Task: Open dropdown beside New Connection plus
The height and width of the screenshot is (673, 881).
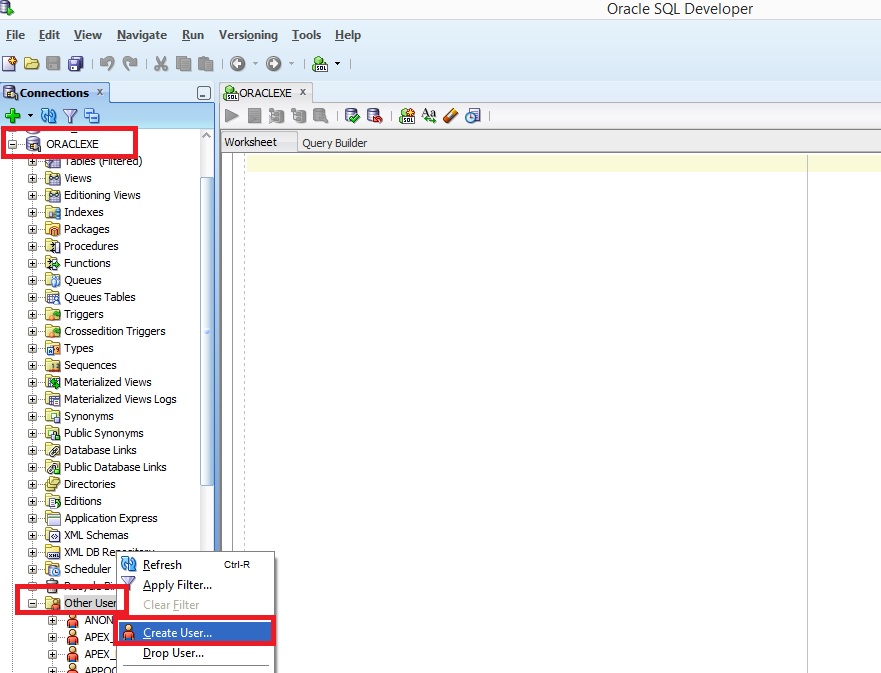Action: 30,116
